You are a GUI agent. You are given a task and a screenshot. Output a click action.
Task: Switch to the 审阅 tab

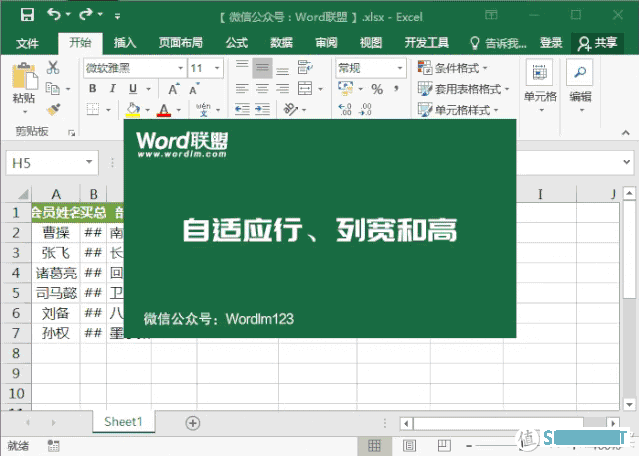coord(326,42)
